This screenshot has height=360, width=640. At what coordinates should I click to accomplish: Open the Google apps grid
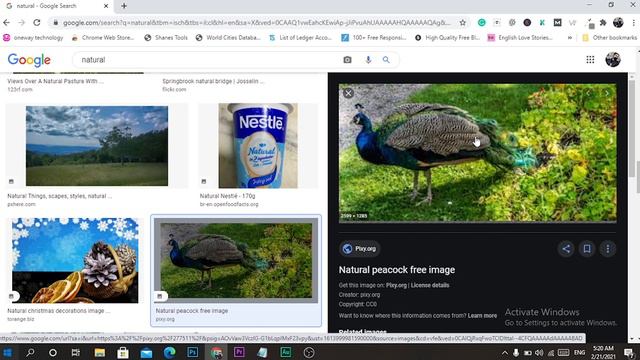pyautogui.click(x=590, y=60)
